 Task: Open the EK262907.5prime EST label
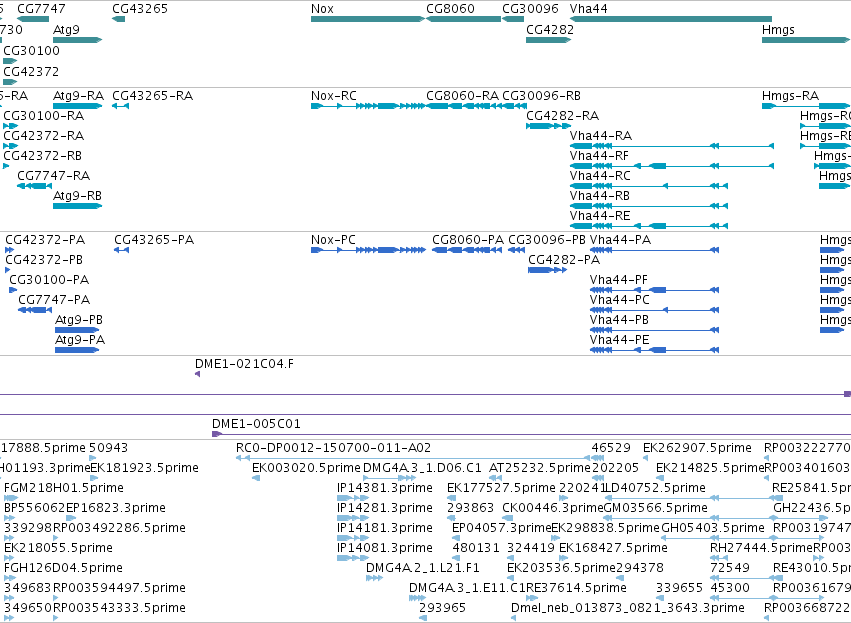pyautogui.click(x=697, y=448)
